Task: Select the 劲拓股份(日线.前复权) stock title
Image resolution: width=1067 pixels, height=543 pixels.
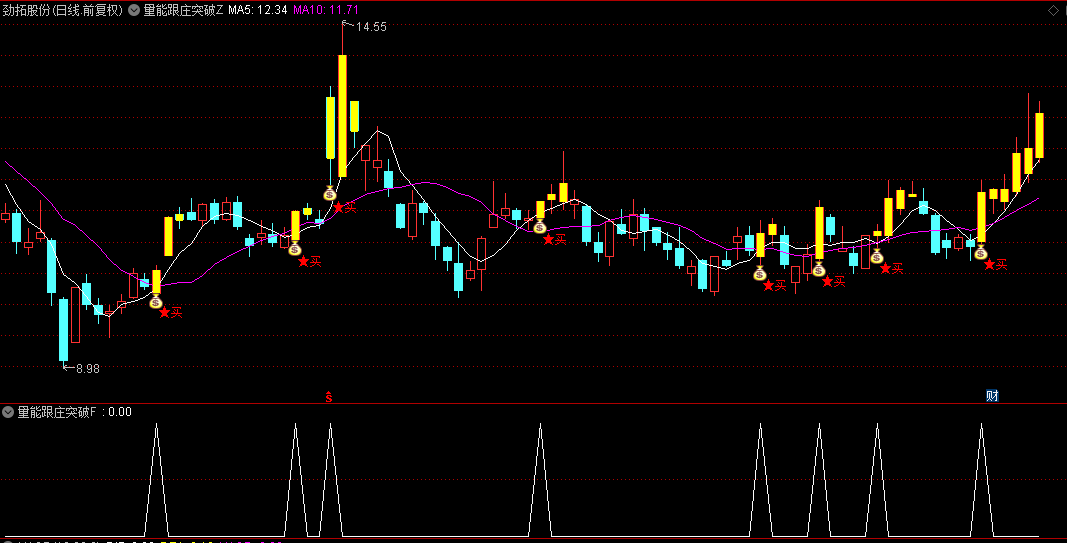Action: pyautogui.click(x=62, y=10)
